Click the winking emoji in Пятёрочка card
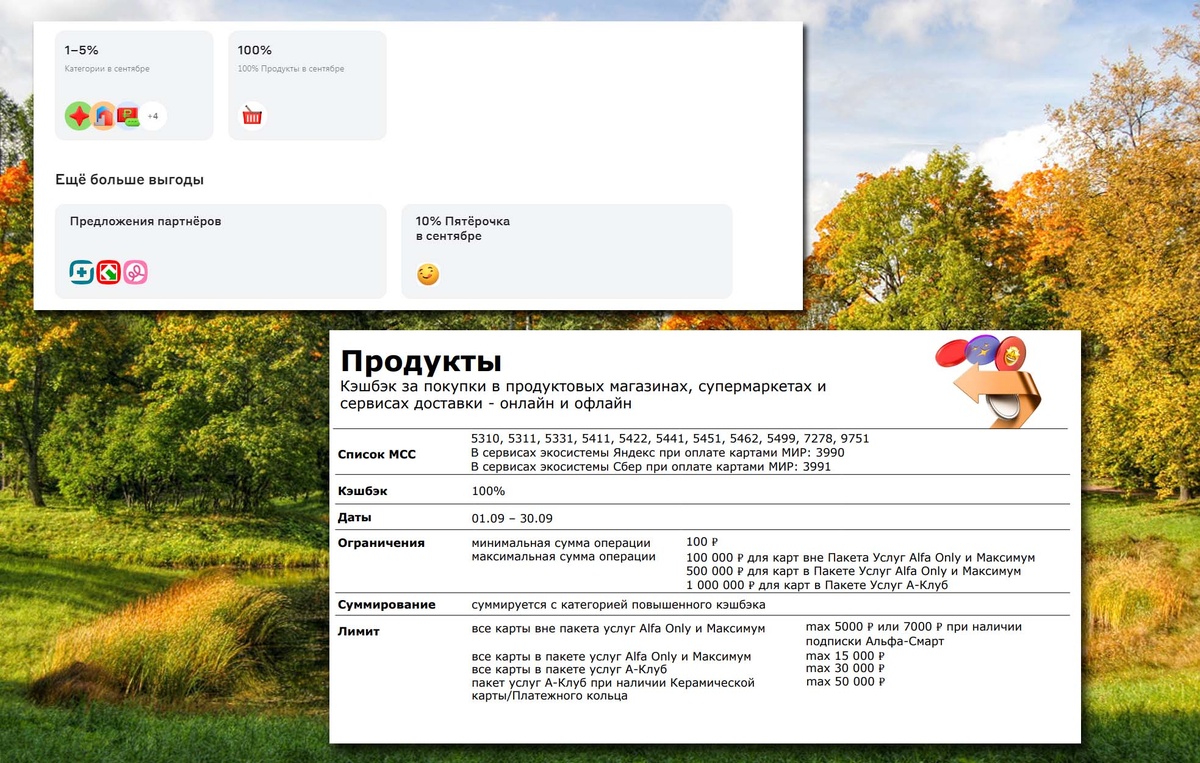 [x=428, y=274]
